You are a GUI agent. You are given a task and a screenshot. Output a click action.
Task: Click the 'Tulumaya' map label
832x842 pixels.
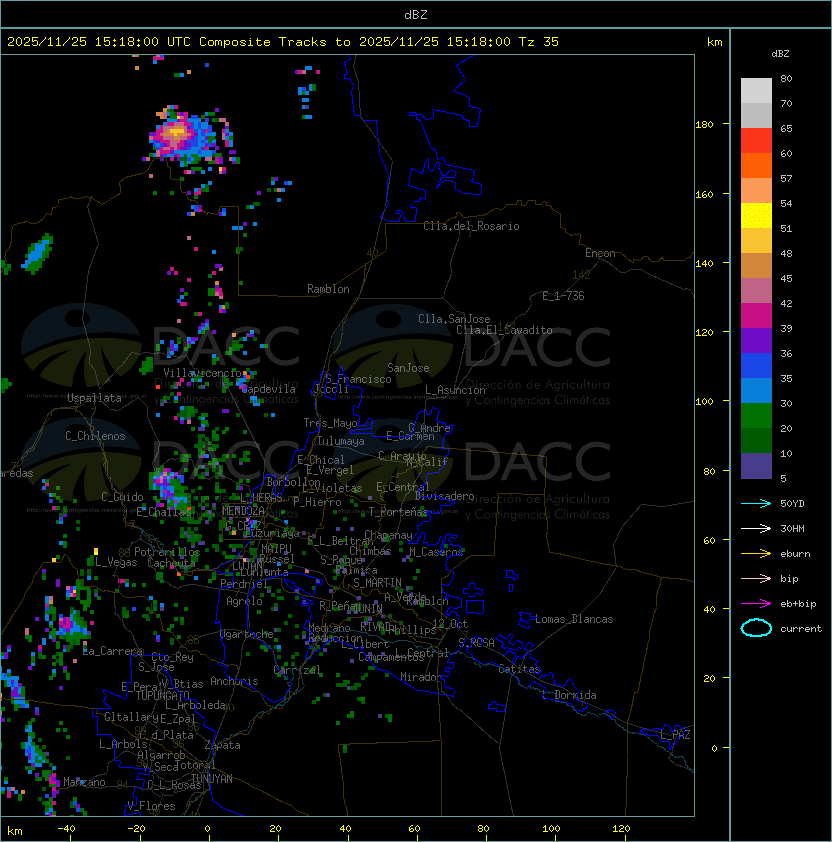click(x=341, y=441)
